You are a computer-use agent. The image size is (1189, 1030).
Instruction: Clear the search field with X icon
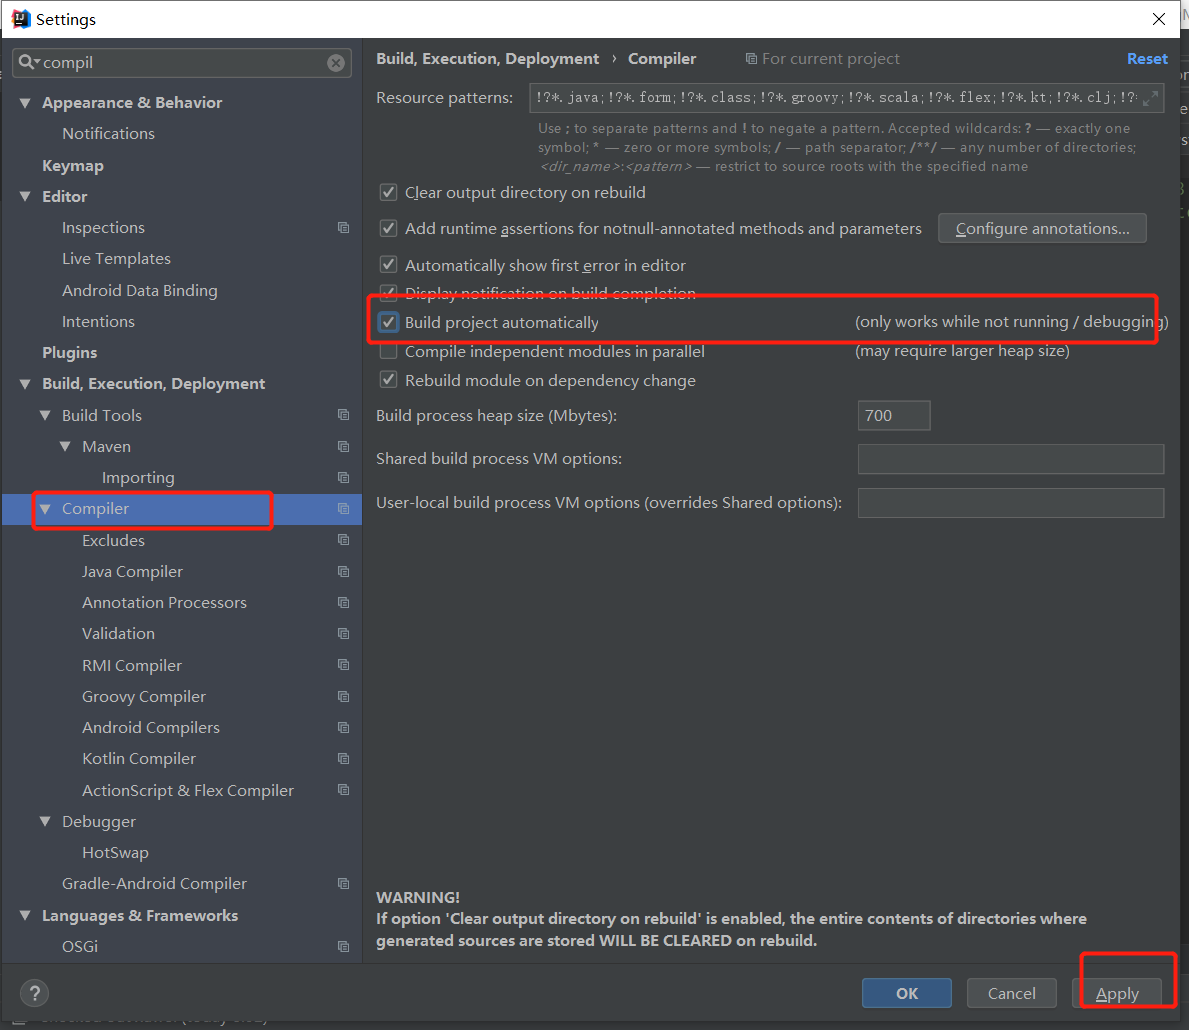click(335, 63)
